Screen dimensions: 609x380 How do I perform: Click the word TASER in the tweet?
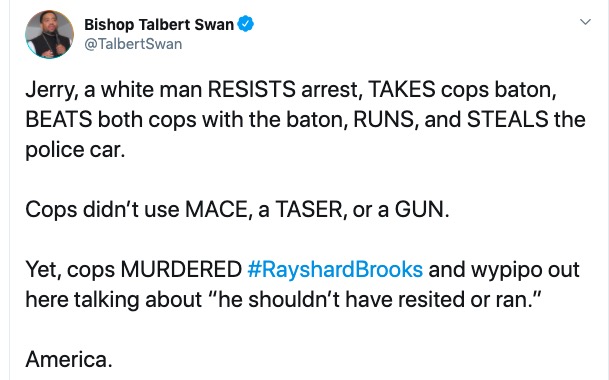coord(309,209)
